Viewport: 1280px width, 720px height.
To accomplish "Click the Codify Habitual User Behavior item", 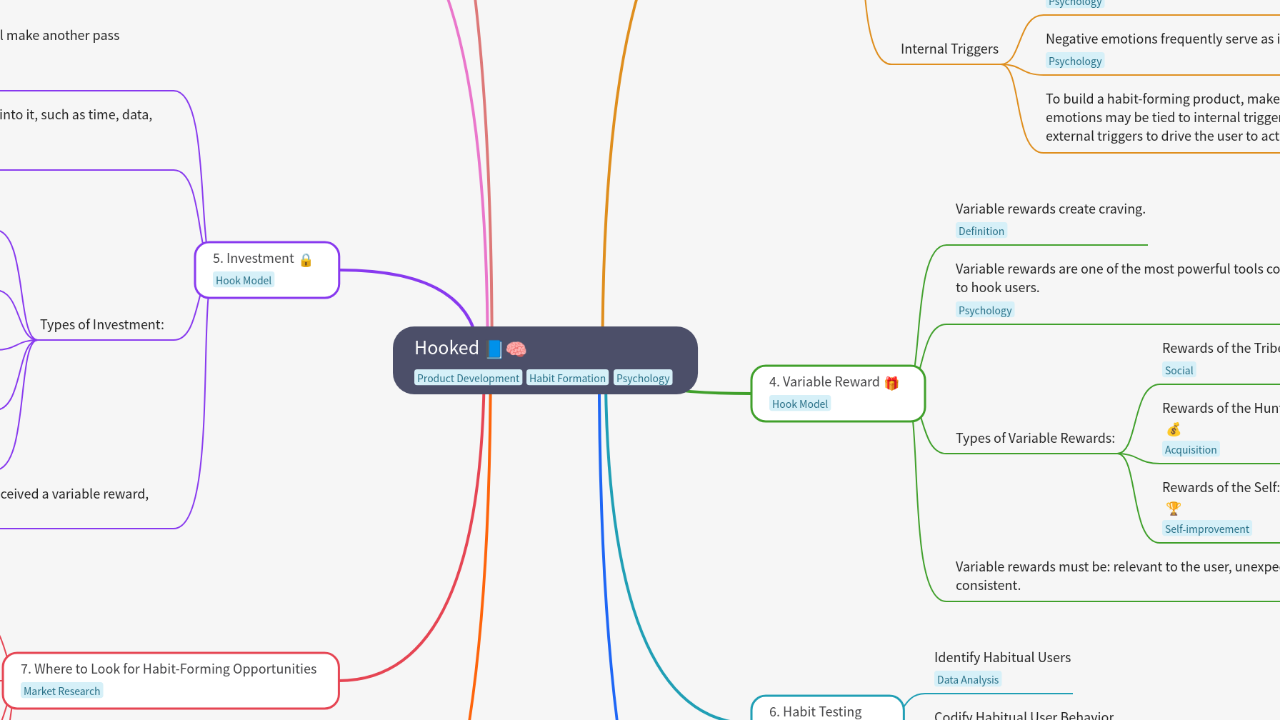I will [x=1023, y=714].
